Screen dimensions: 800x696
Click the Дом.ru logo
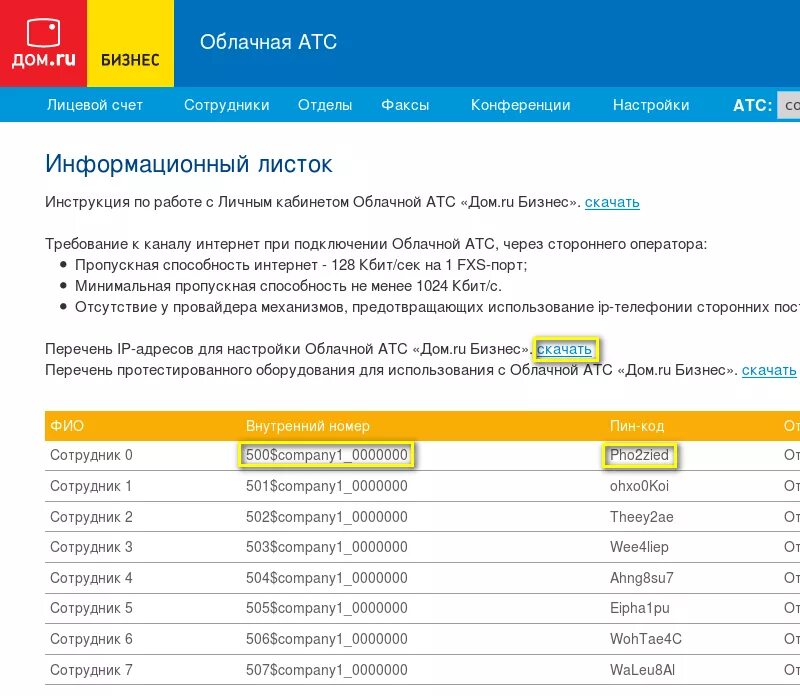coord(43,43)
